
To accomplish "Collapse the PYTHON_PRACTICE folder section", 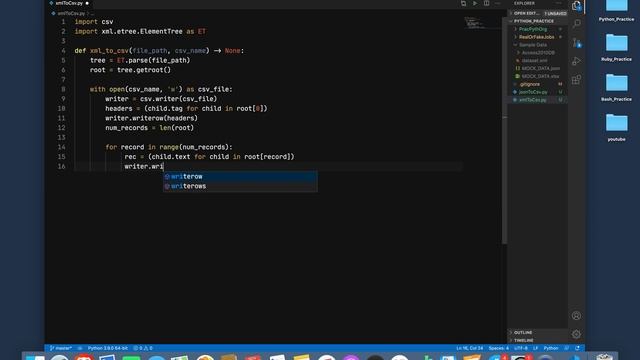I will pos(533,21).
